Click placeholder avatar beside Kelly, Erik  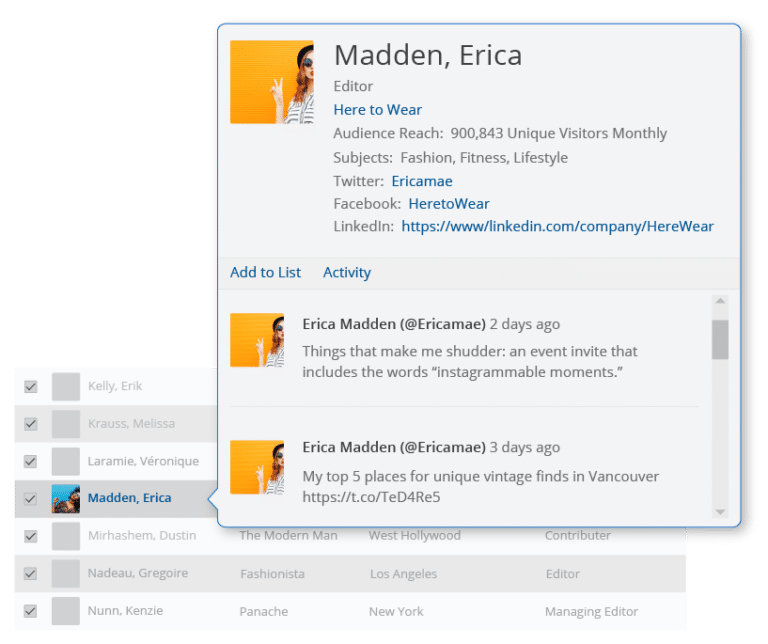click(66, 387)
